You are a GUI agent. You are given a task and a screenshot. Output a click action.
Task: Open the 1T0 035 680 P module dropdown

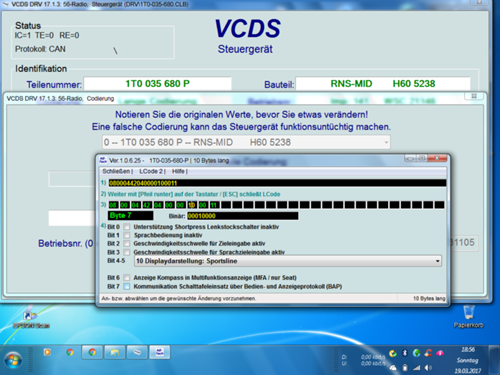pos(246,142)
